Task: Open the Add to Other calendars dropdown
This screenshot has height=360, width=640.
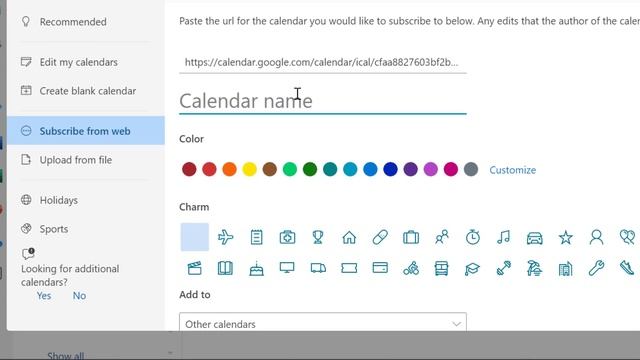Action: pos(323,322)
